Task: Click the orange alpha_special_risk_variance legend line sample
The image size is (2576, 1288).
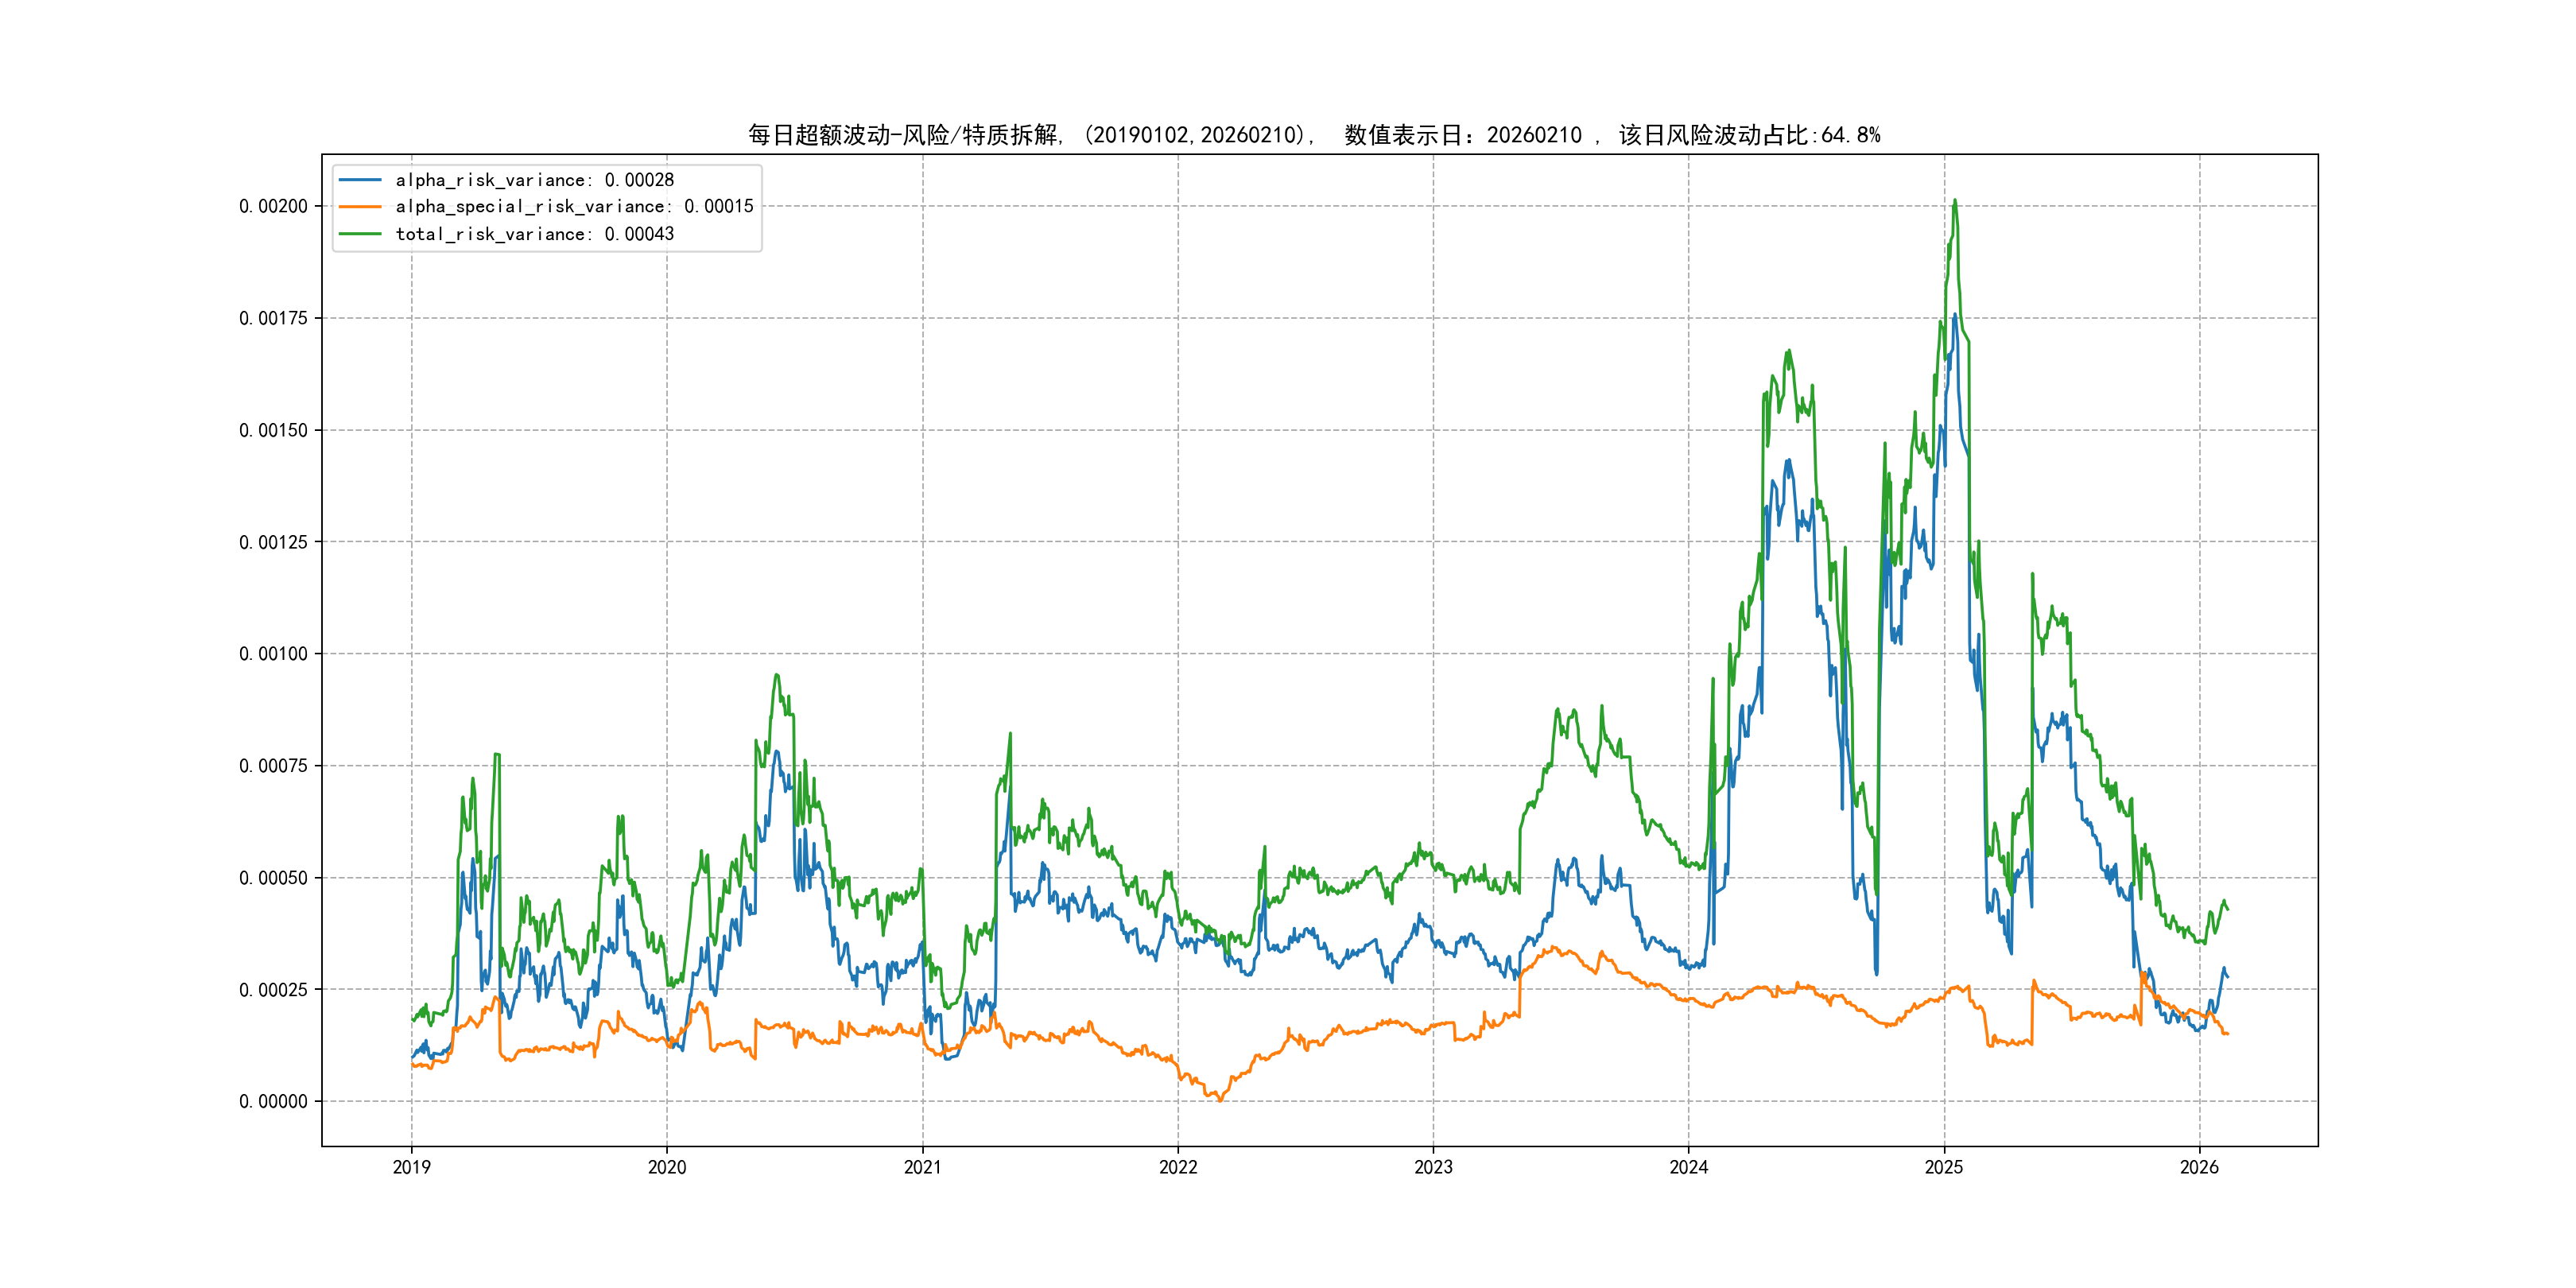Action: coord(360,207)
